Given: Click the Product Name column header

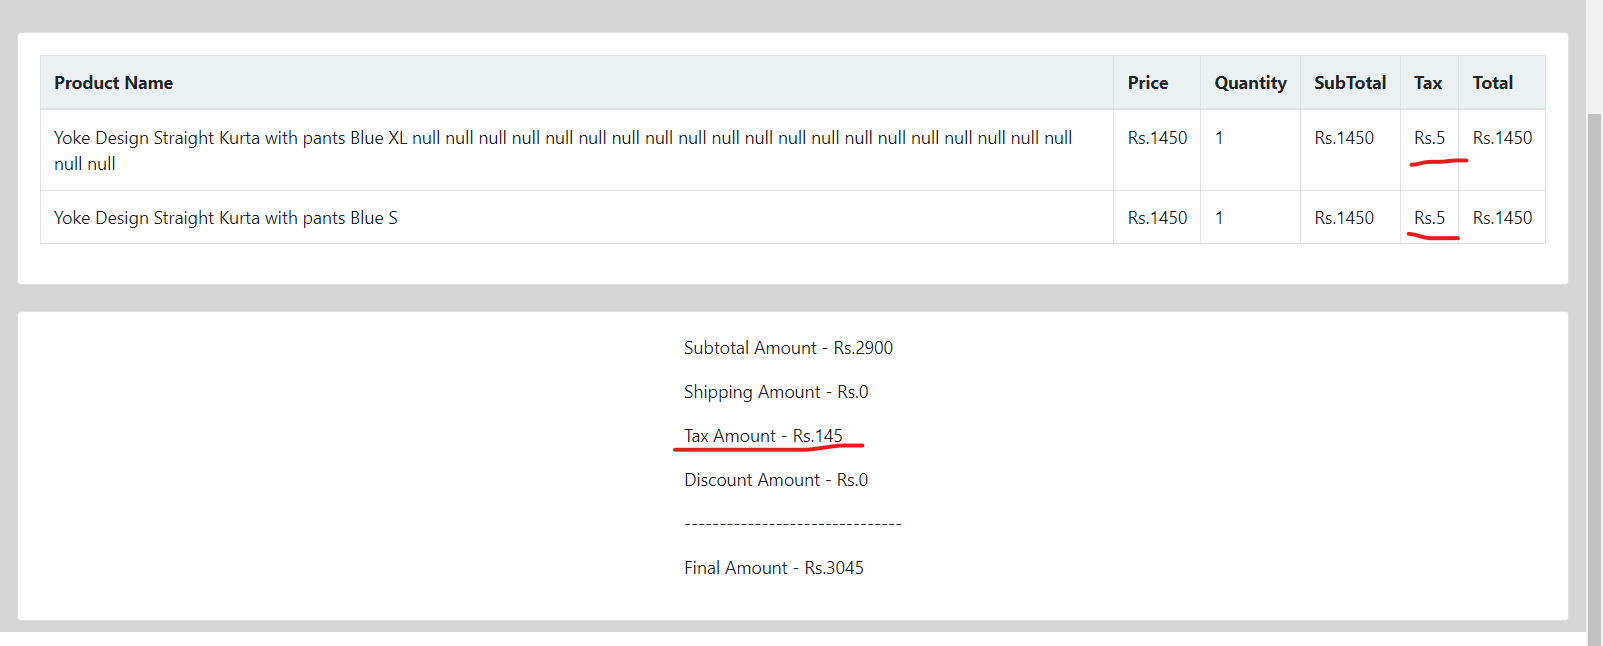Looking at the screenshot, I should tap(113, 83).
